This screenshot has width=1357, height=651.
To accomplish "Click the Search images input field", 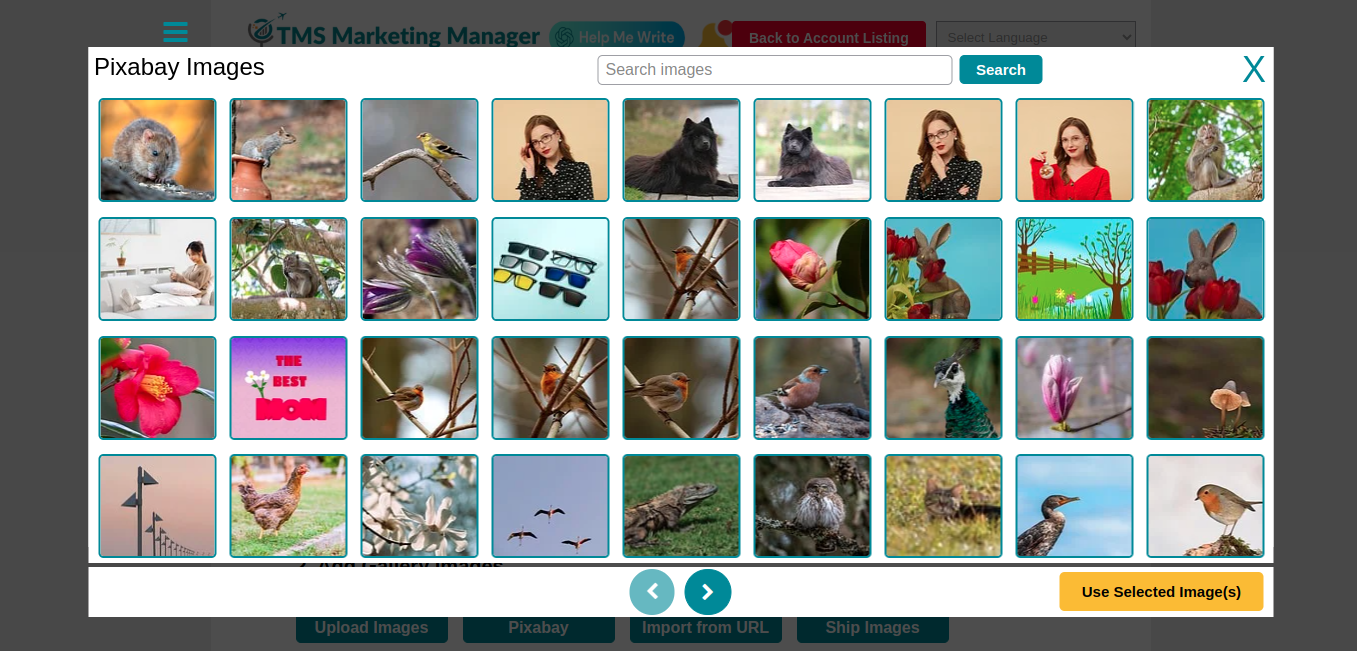I will [774, 69].
